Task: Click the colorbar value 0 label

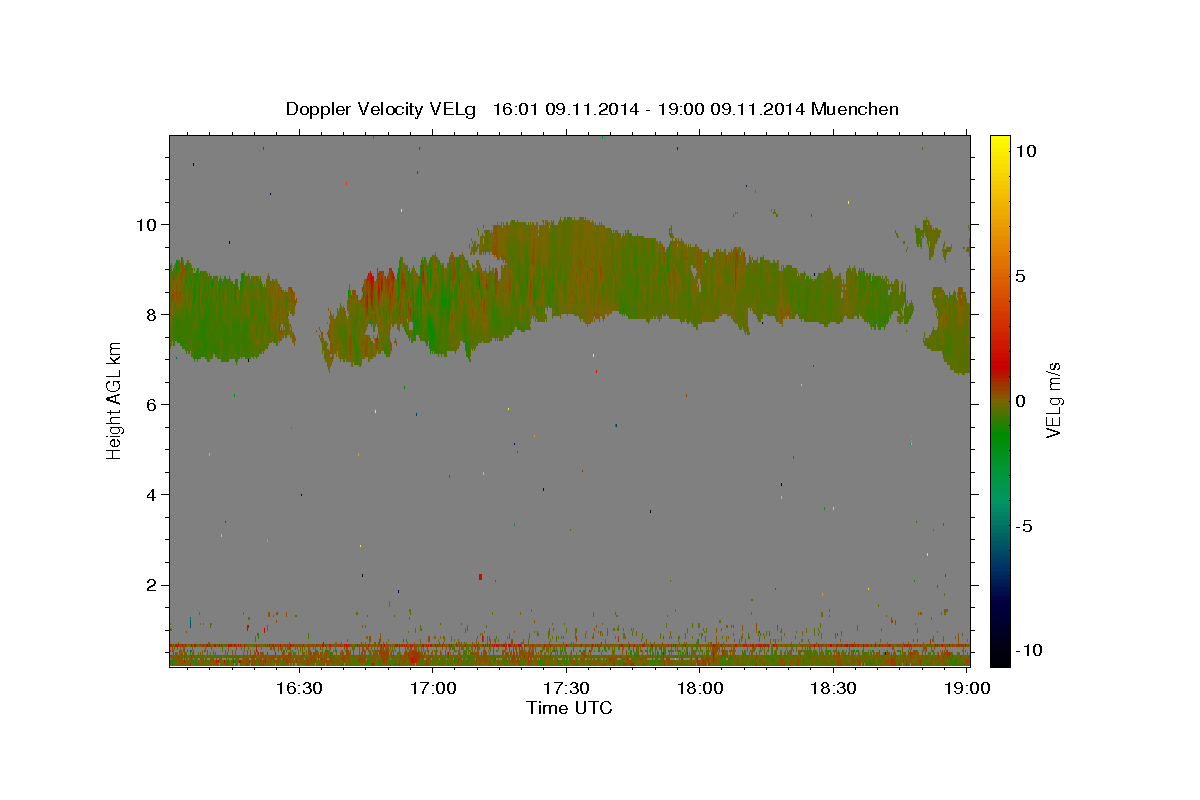Action: tap(1021, 401)
